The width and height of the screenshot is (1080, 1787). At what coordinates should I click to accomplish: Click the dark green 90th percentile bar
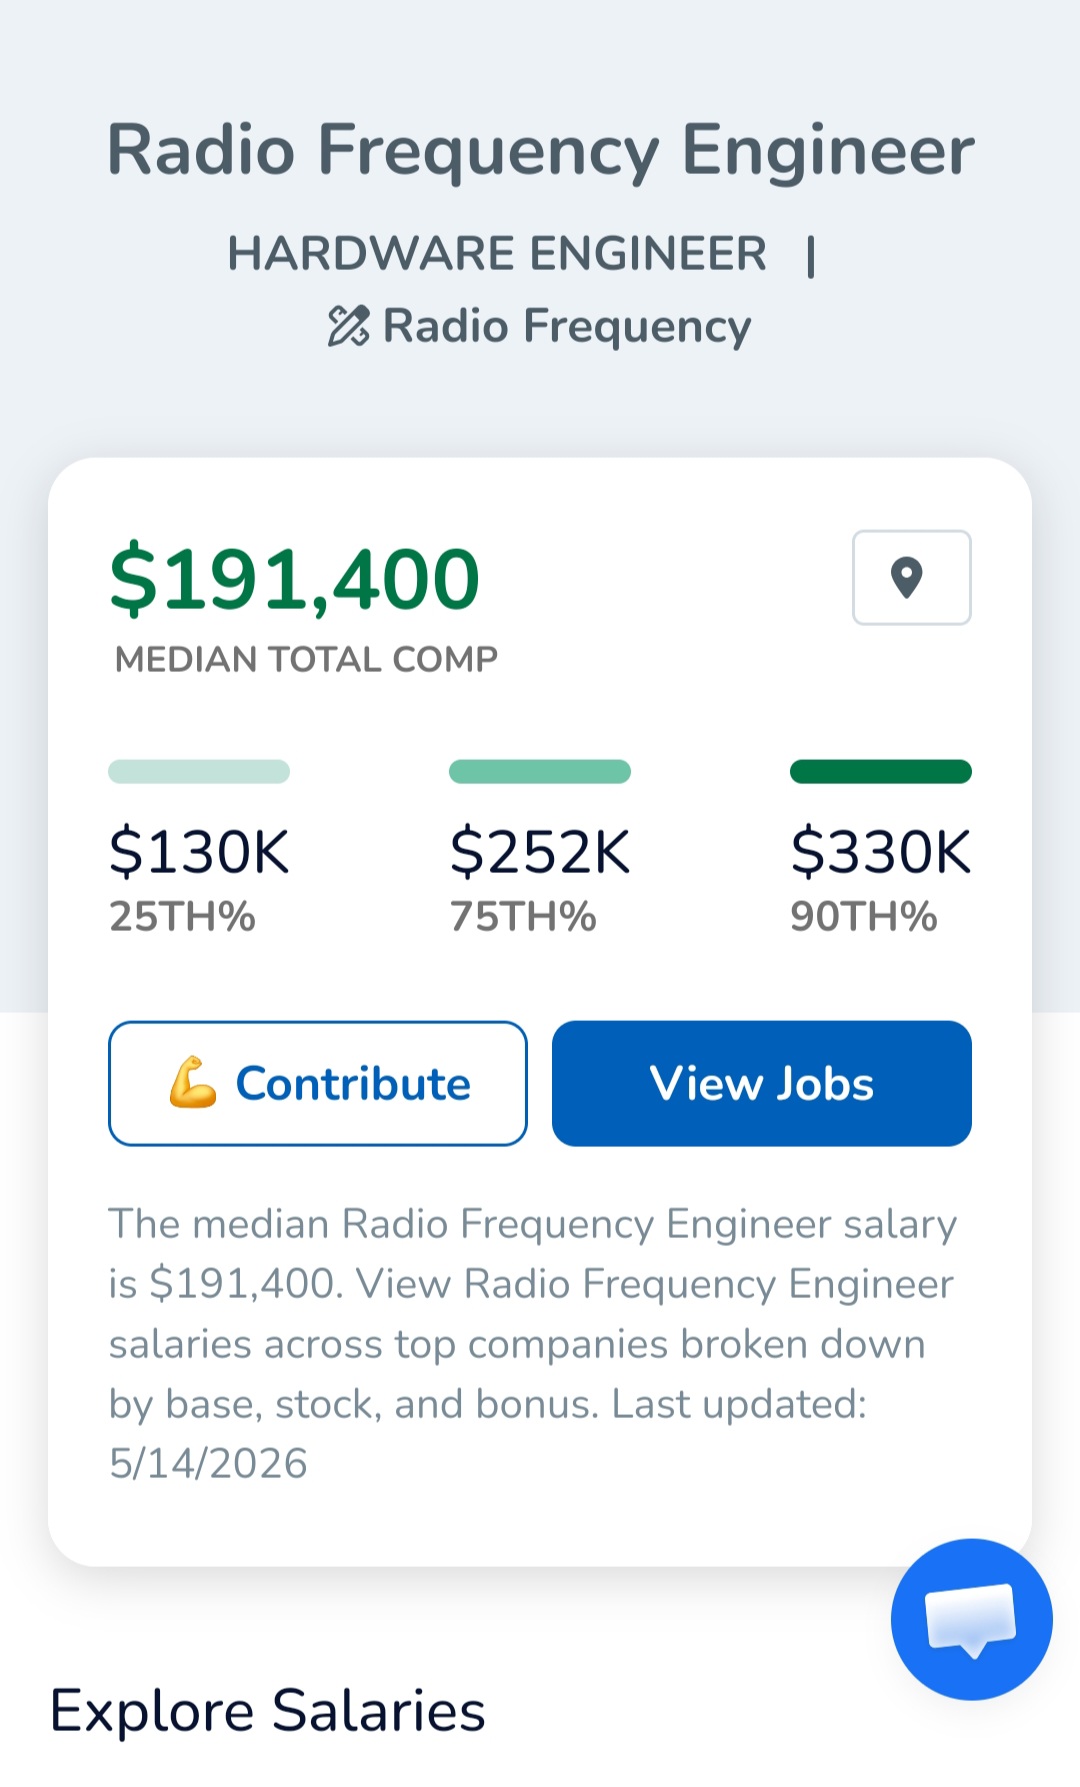881,771
